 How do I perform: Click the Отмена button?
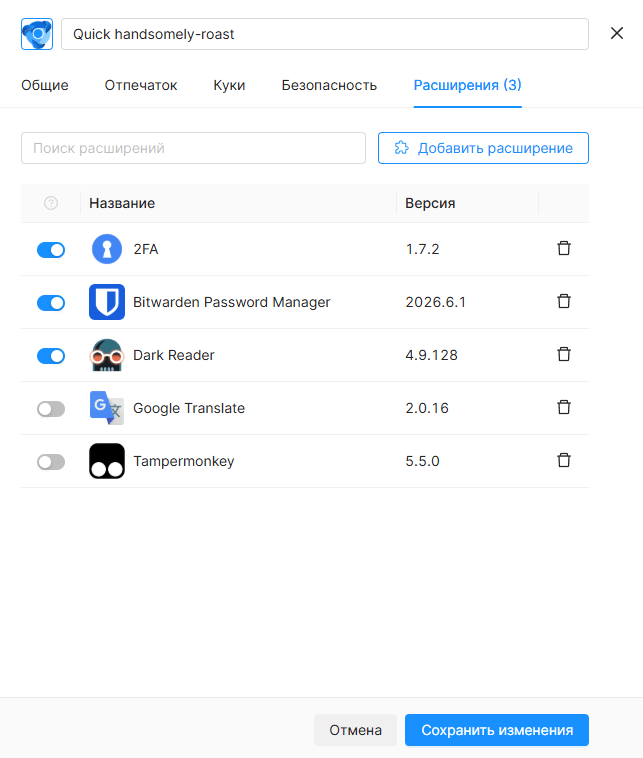point(355,730)
